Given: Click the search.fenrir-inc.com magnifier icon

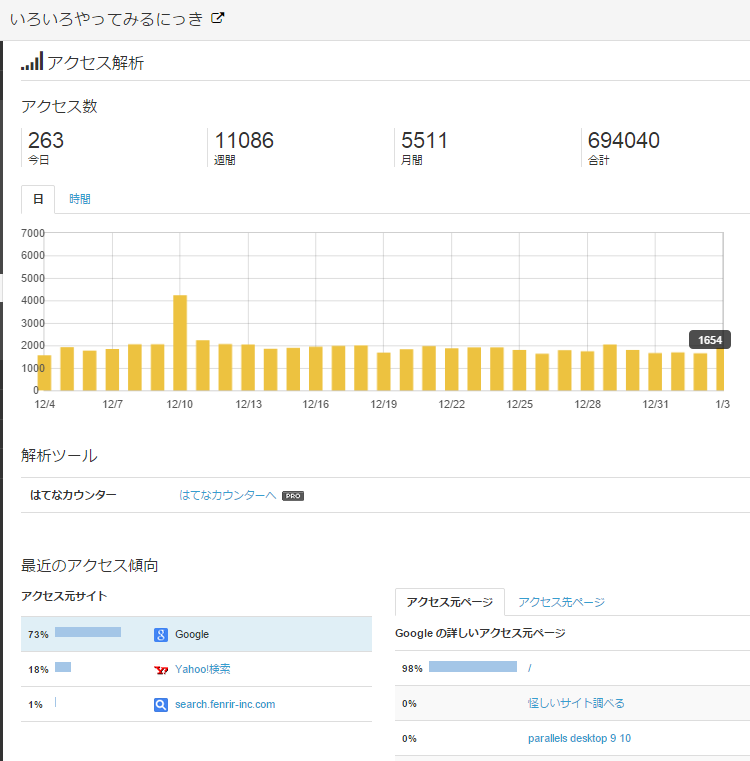Looking at the screenshot, I should pos(161,705).
